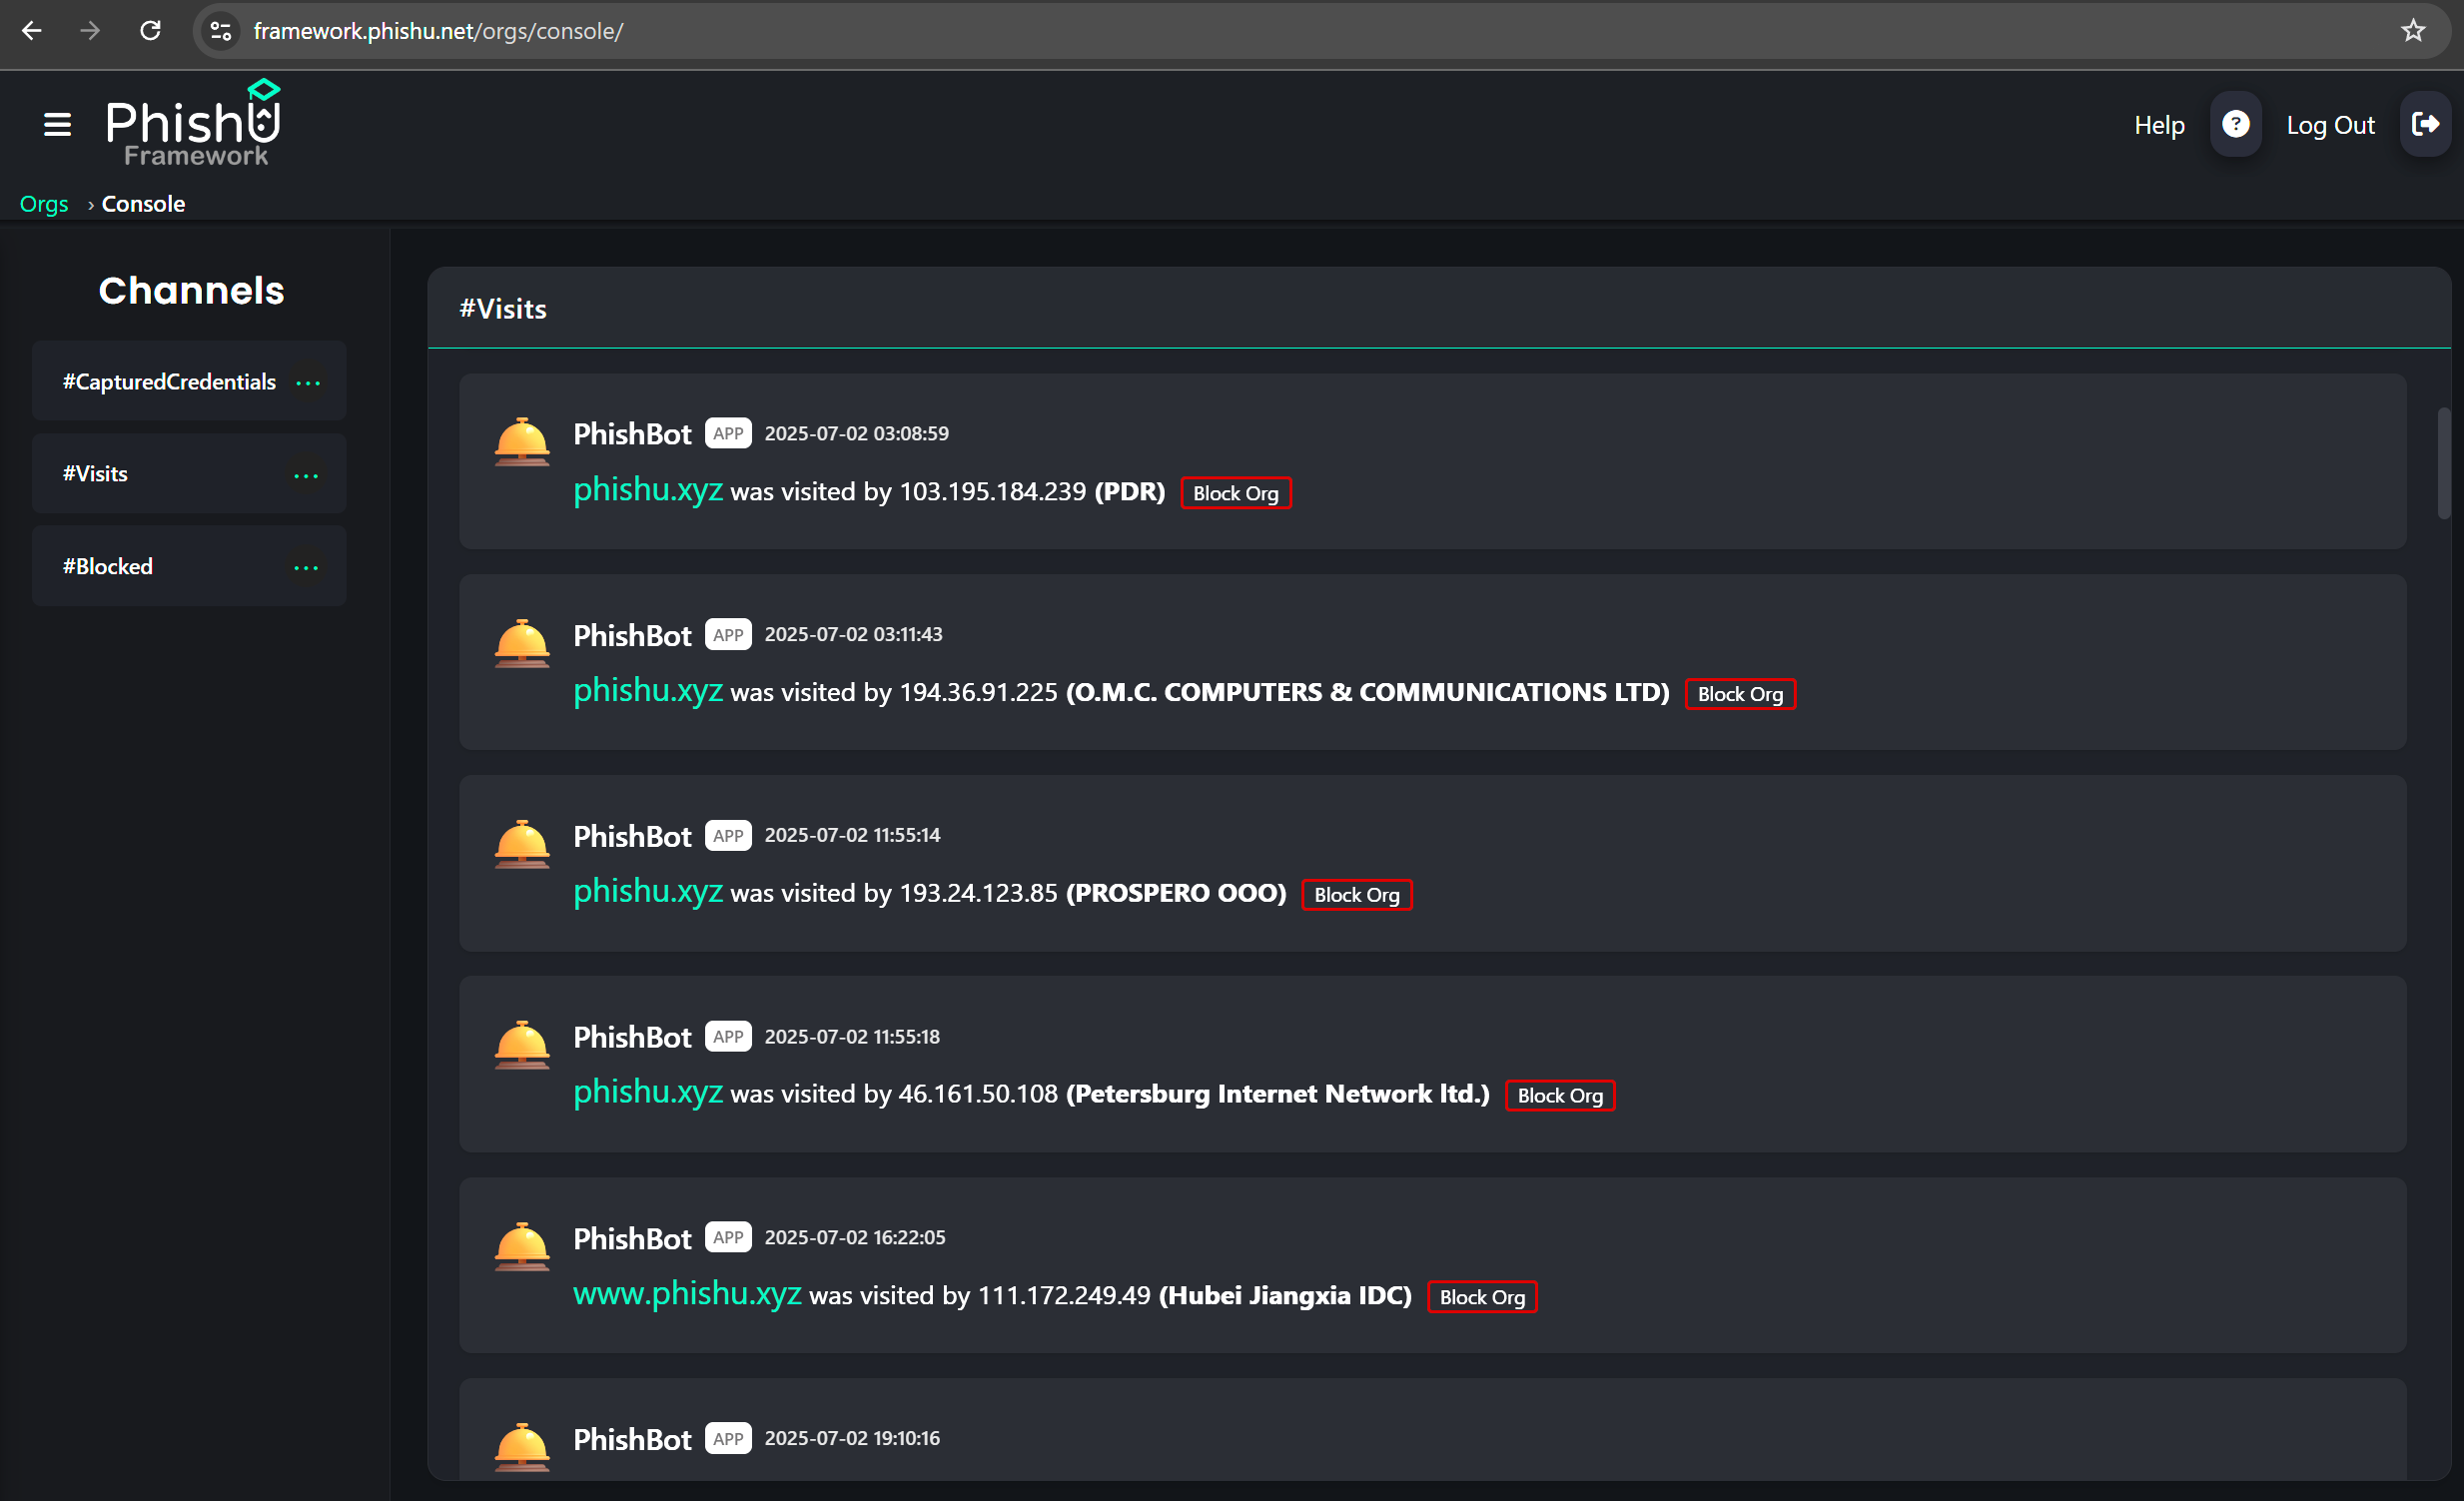Click the visits list scrollbar thumb

click(2443, 462)
